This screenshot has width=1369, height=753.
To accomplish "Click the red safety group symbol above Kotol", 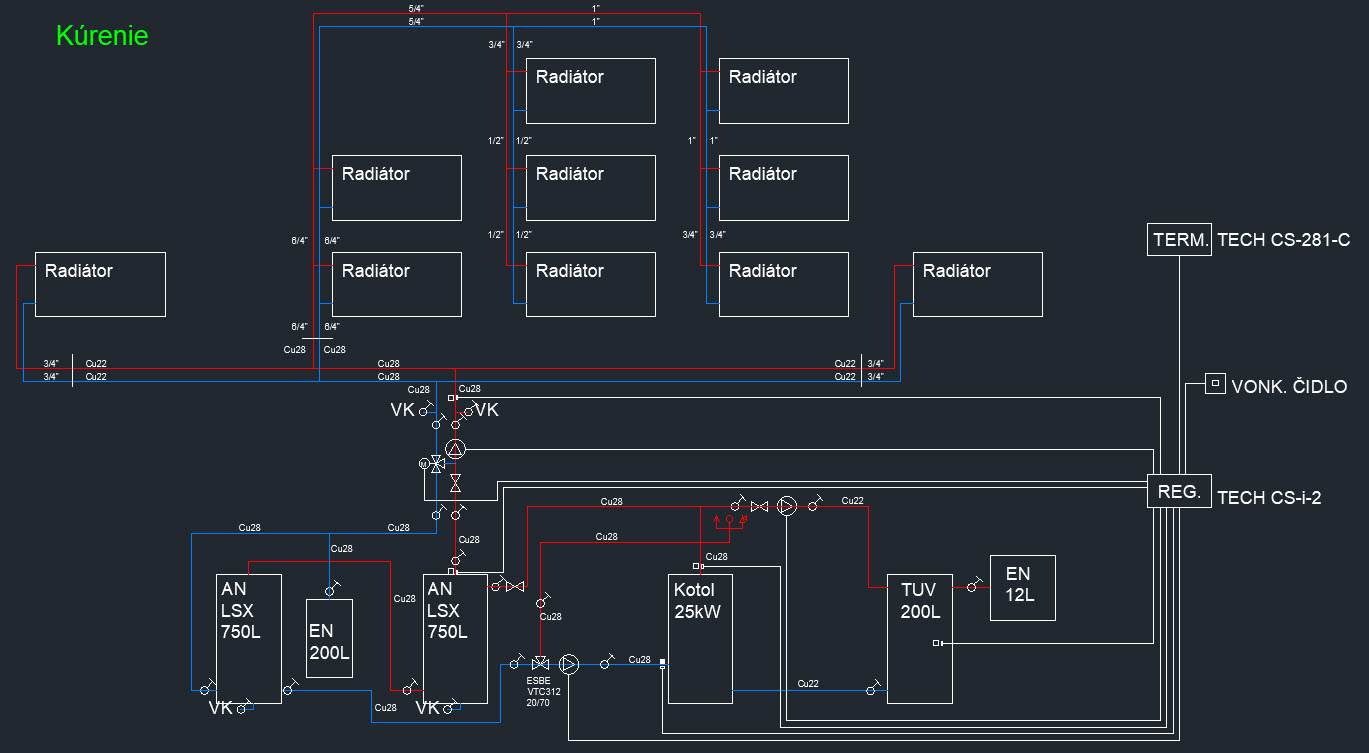I will [x=729, y=521].
